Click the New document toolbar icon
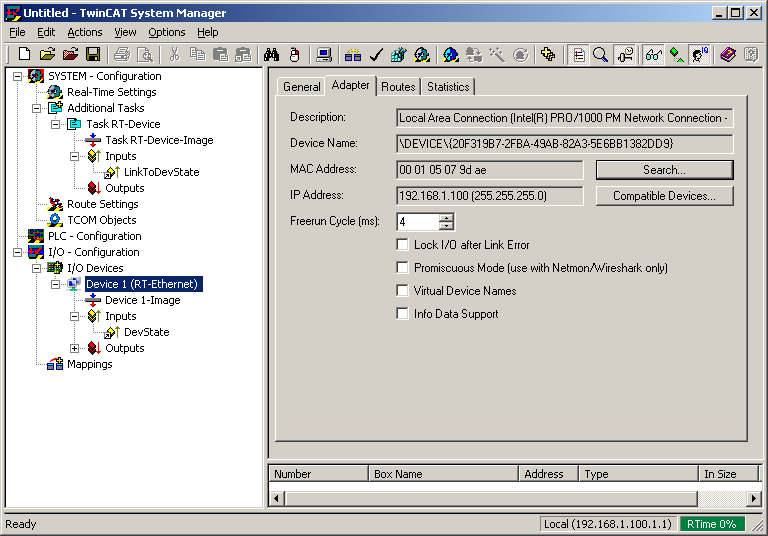Image resolution: width=768 pixels, height=536 pixels. pos(24,54)
